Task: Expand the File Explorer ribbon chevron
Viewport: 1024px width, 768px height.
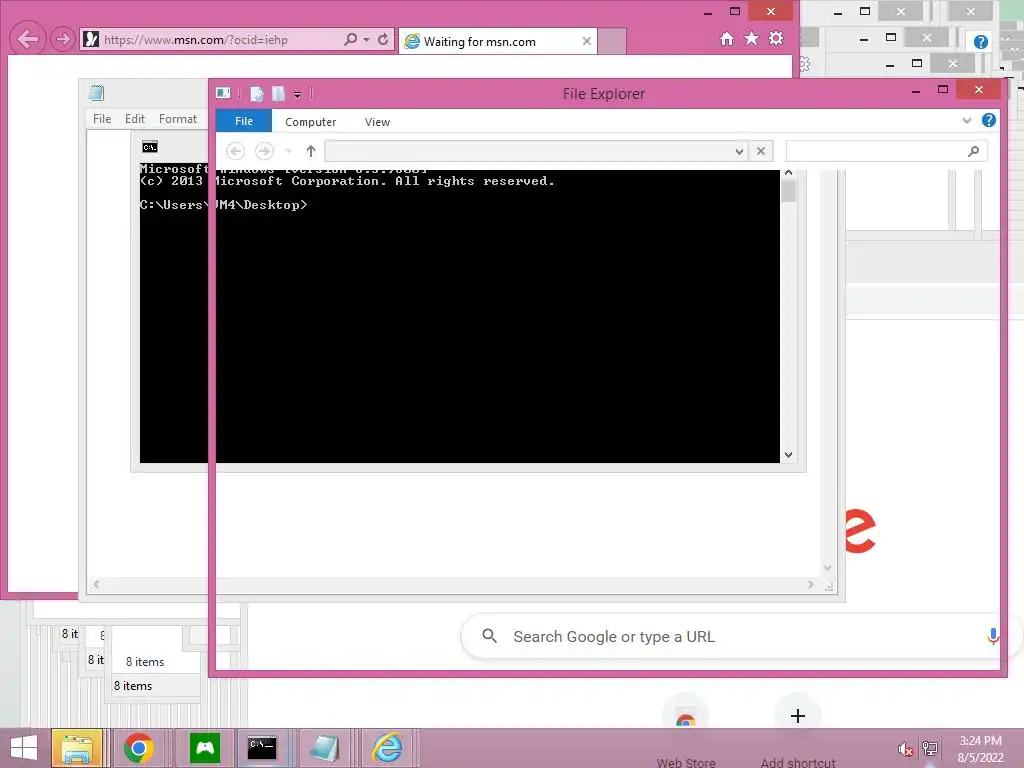Action: [967, 120]
